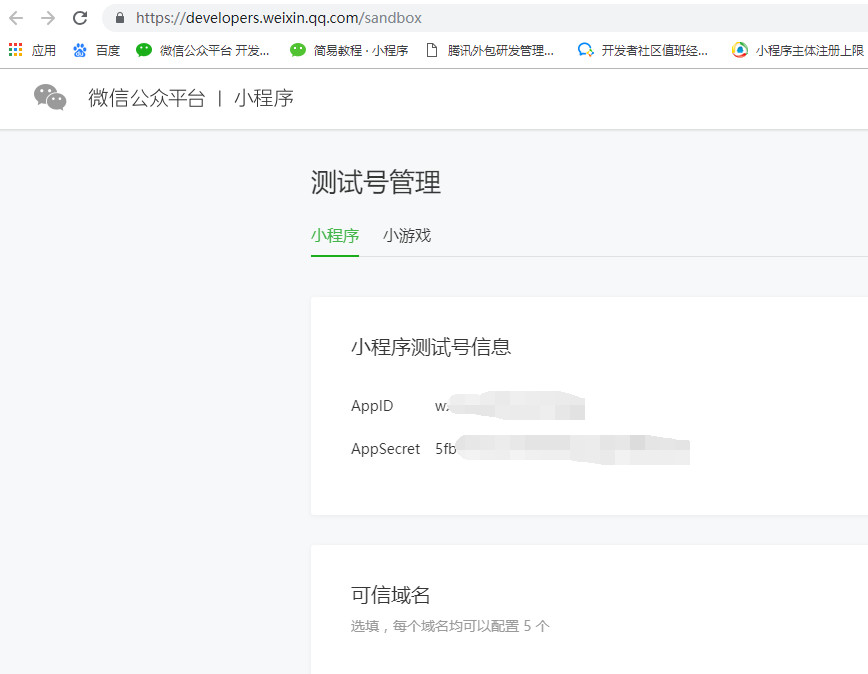
Task: Click the chat icon before 开发者社区值班经
Action: tap(586, 50)
